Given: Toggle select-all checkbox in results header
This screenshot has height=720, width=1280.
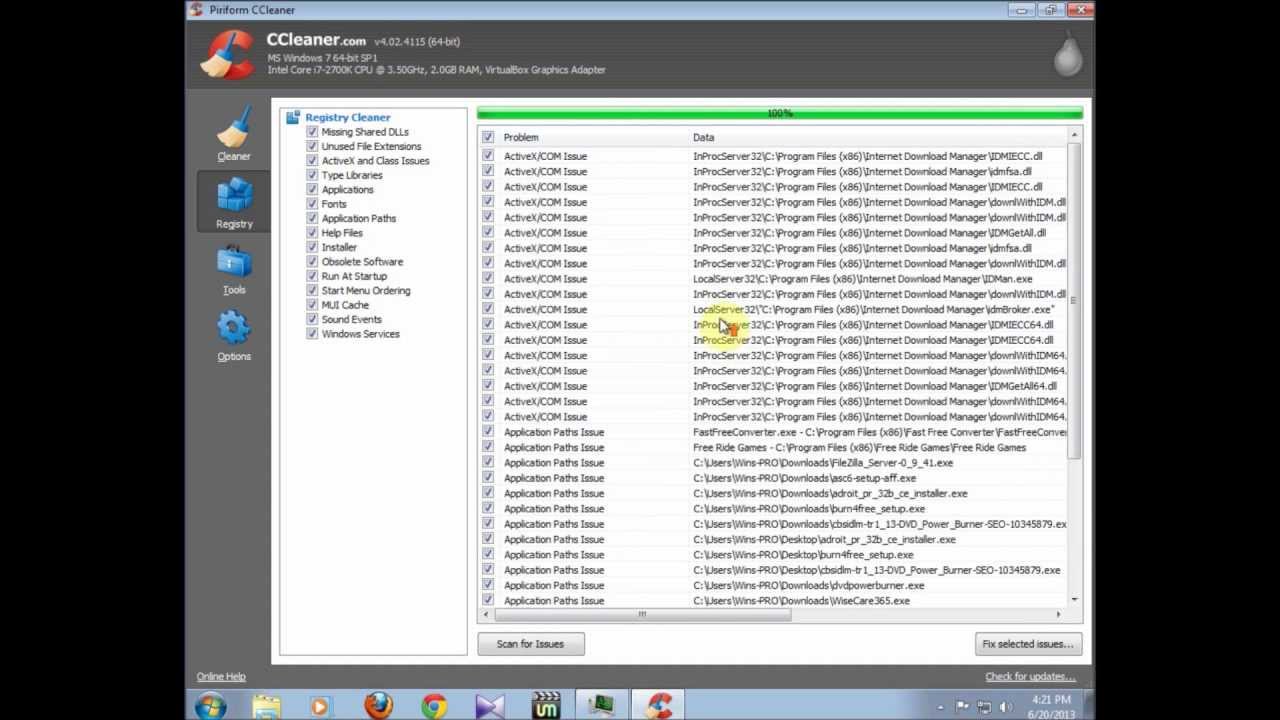Looking at the screenshot, I should click(x=488, y=137).
